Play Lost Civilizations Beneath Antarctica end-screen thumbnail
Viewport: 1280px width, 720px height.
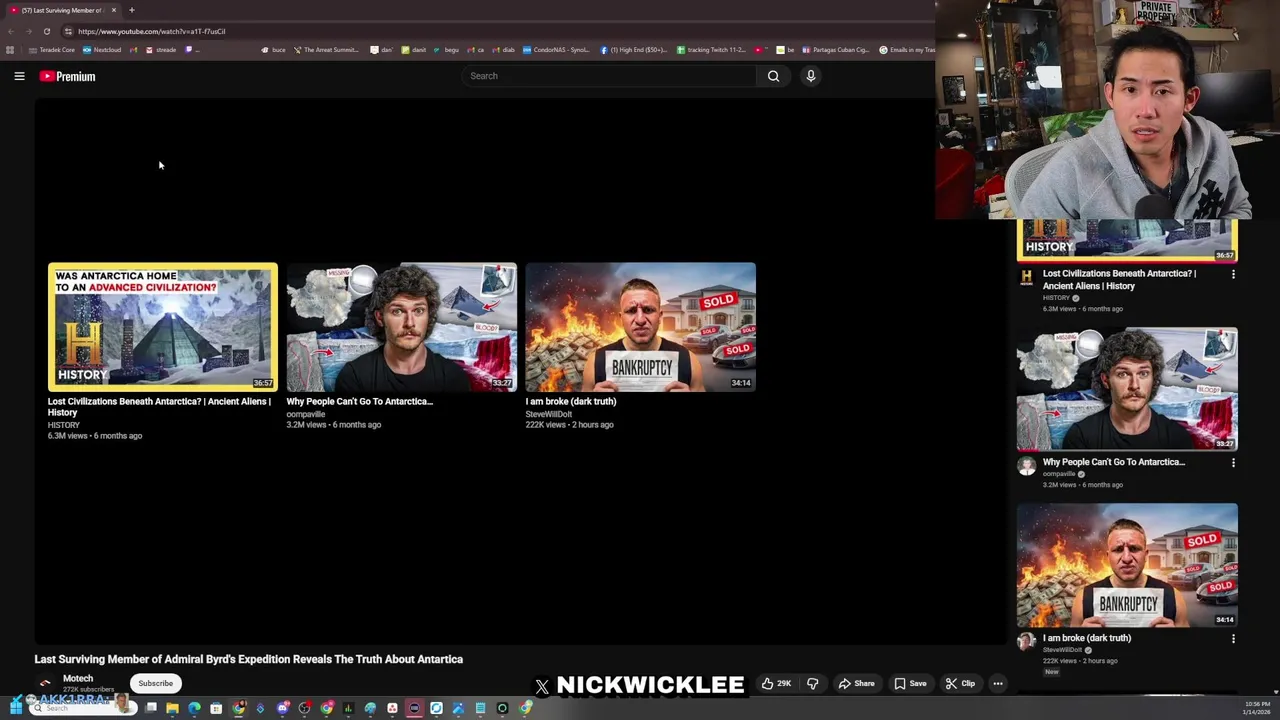click(x=163, y=327)
